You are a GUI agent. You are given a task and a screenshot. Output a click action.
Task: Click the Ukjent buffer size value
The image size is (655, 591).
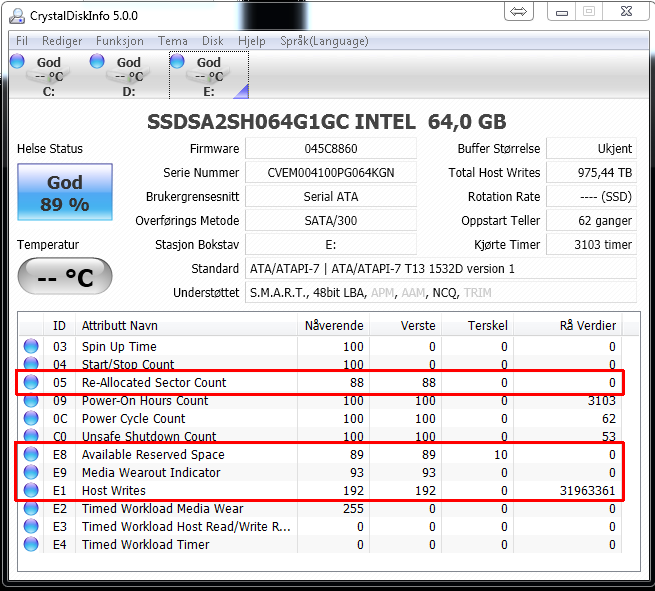[592, 149]
